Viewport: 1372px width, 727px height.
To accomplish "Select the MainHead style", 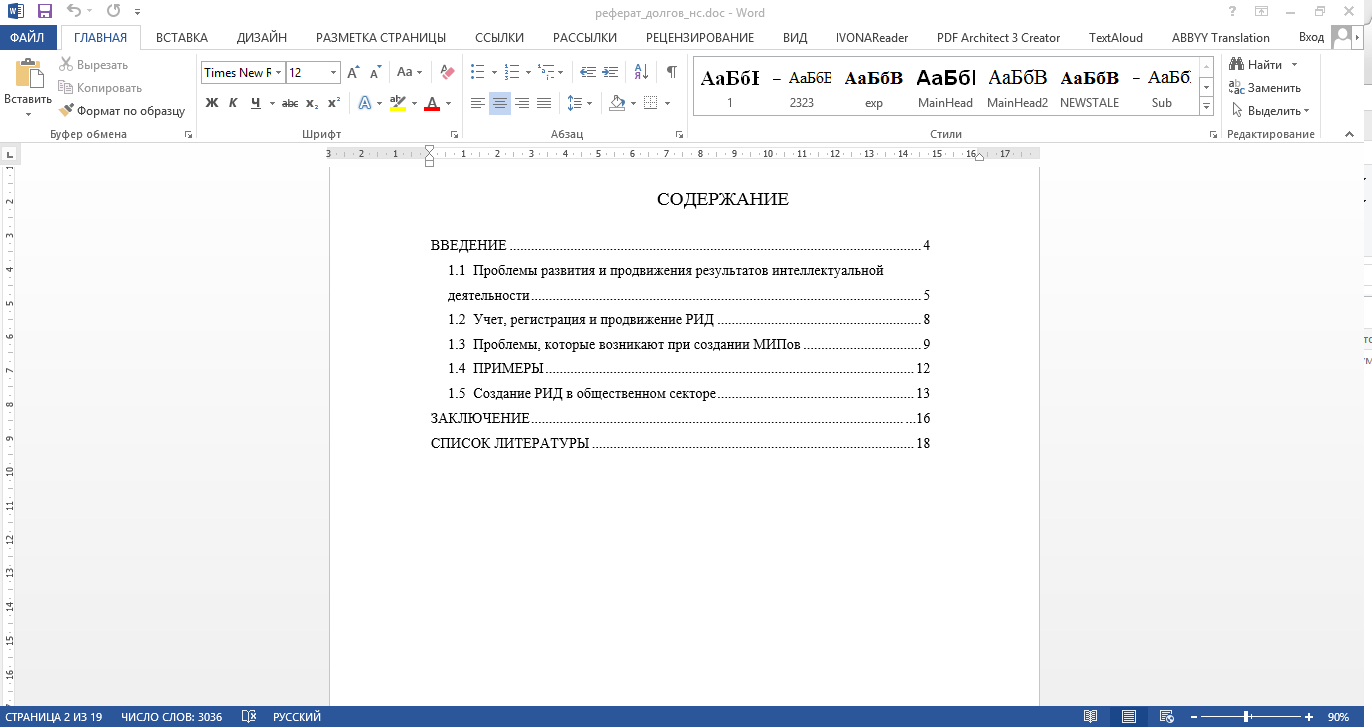I will [x=945, y=87].
